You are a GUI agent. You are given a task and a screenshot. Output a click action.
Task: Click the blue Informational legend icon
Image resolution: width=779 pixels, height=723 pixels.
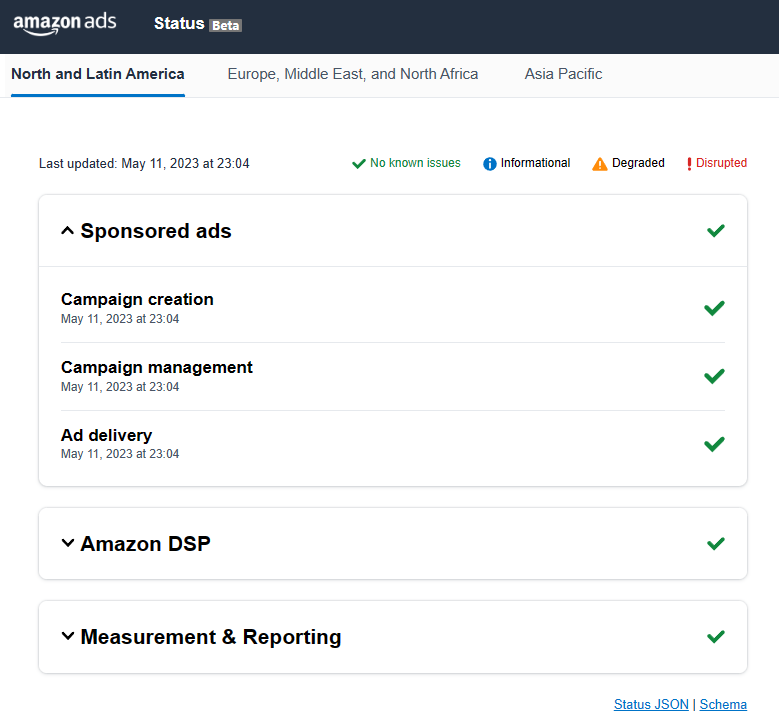(489, 163)
